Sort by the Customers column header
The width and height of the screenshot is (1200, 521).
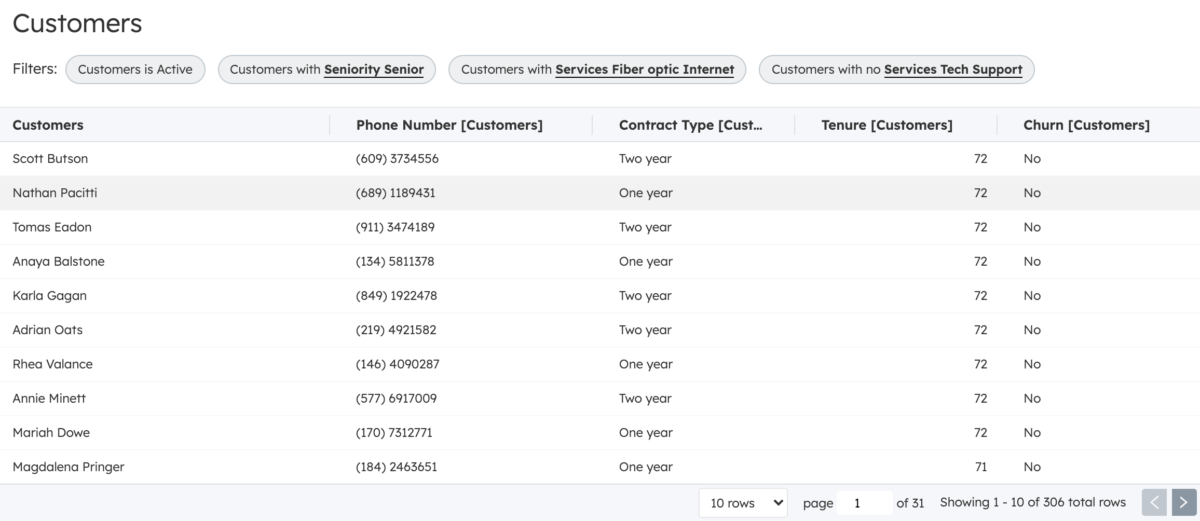coord(48,125)
